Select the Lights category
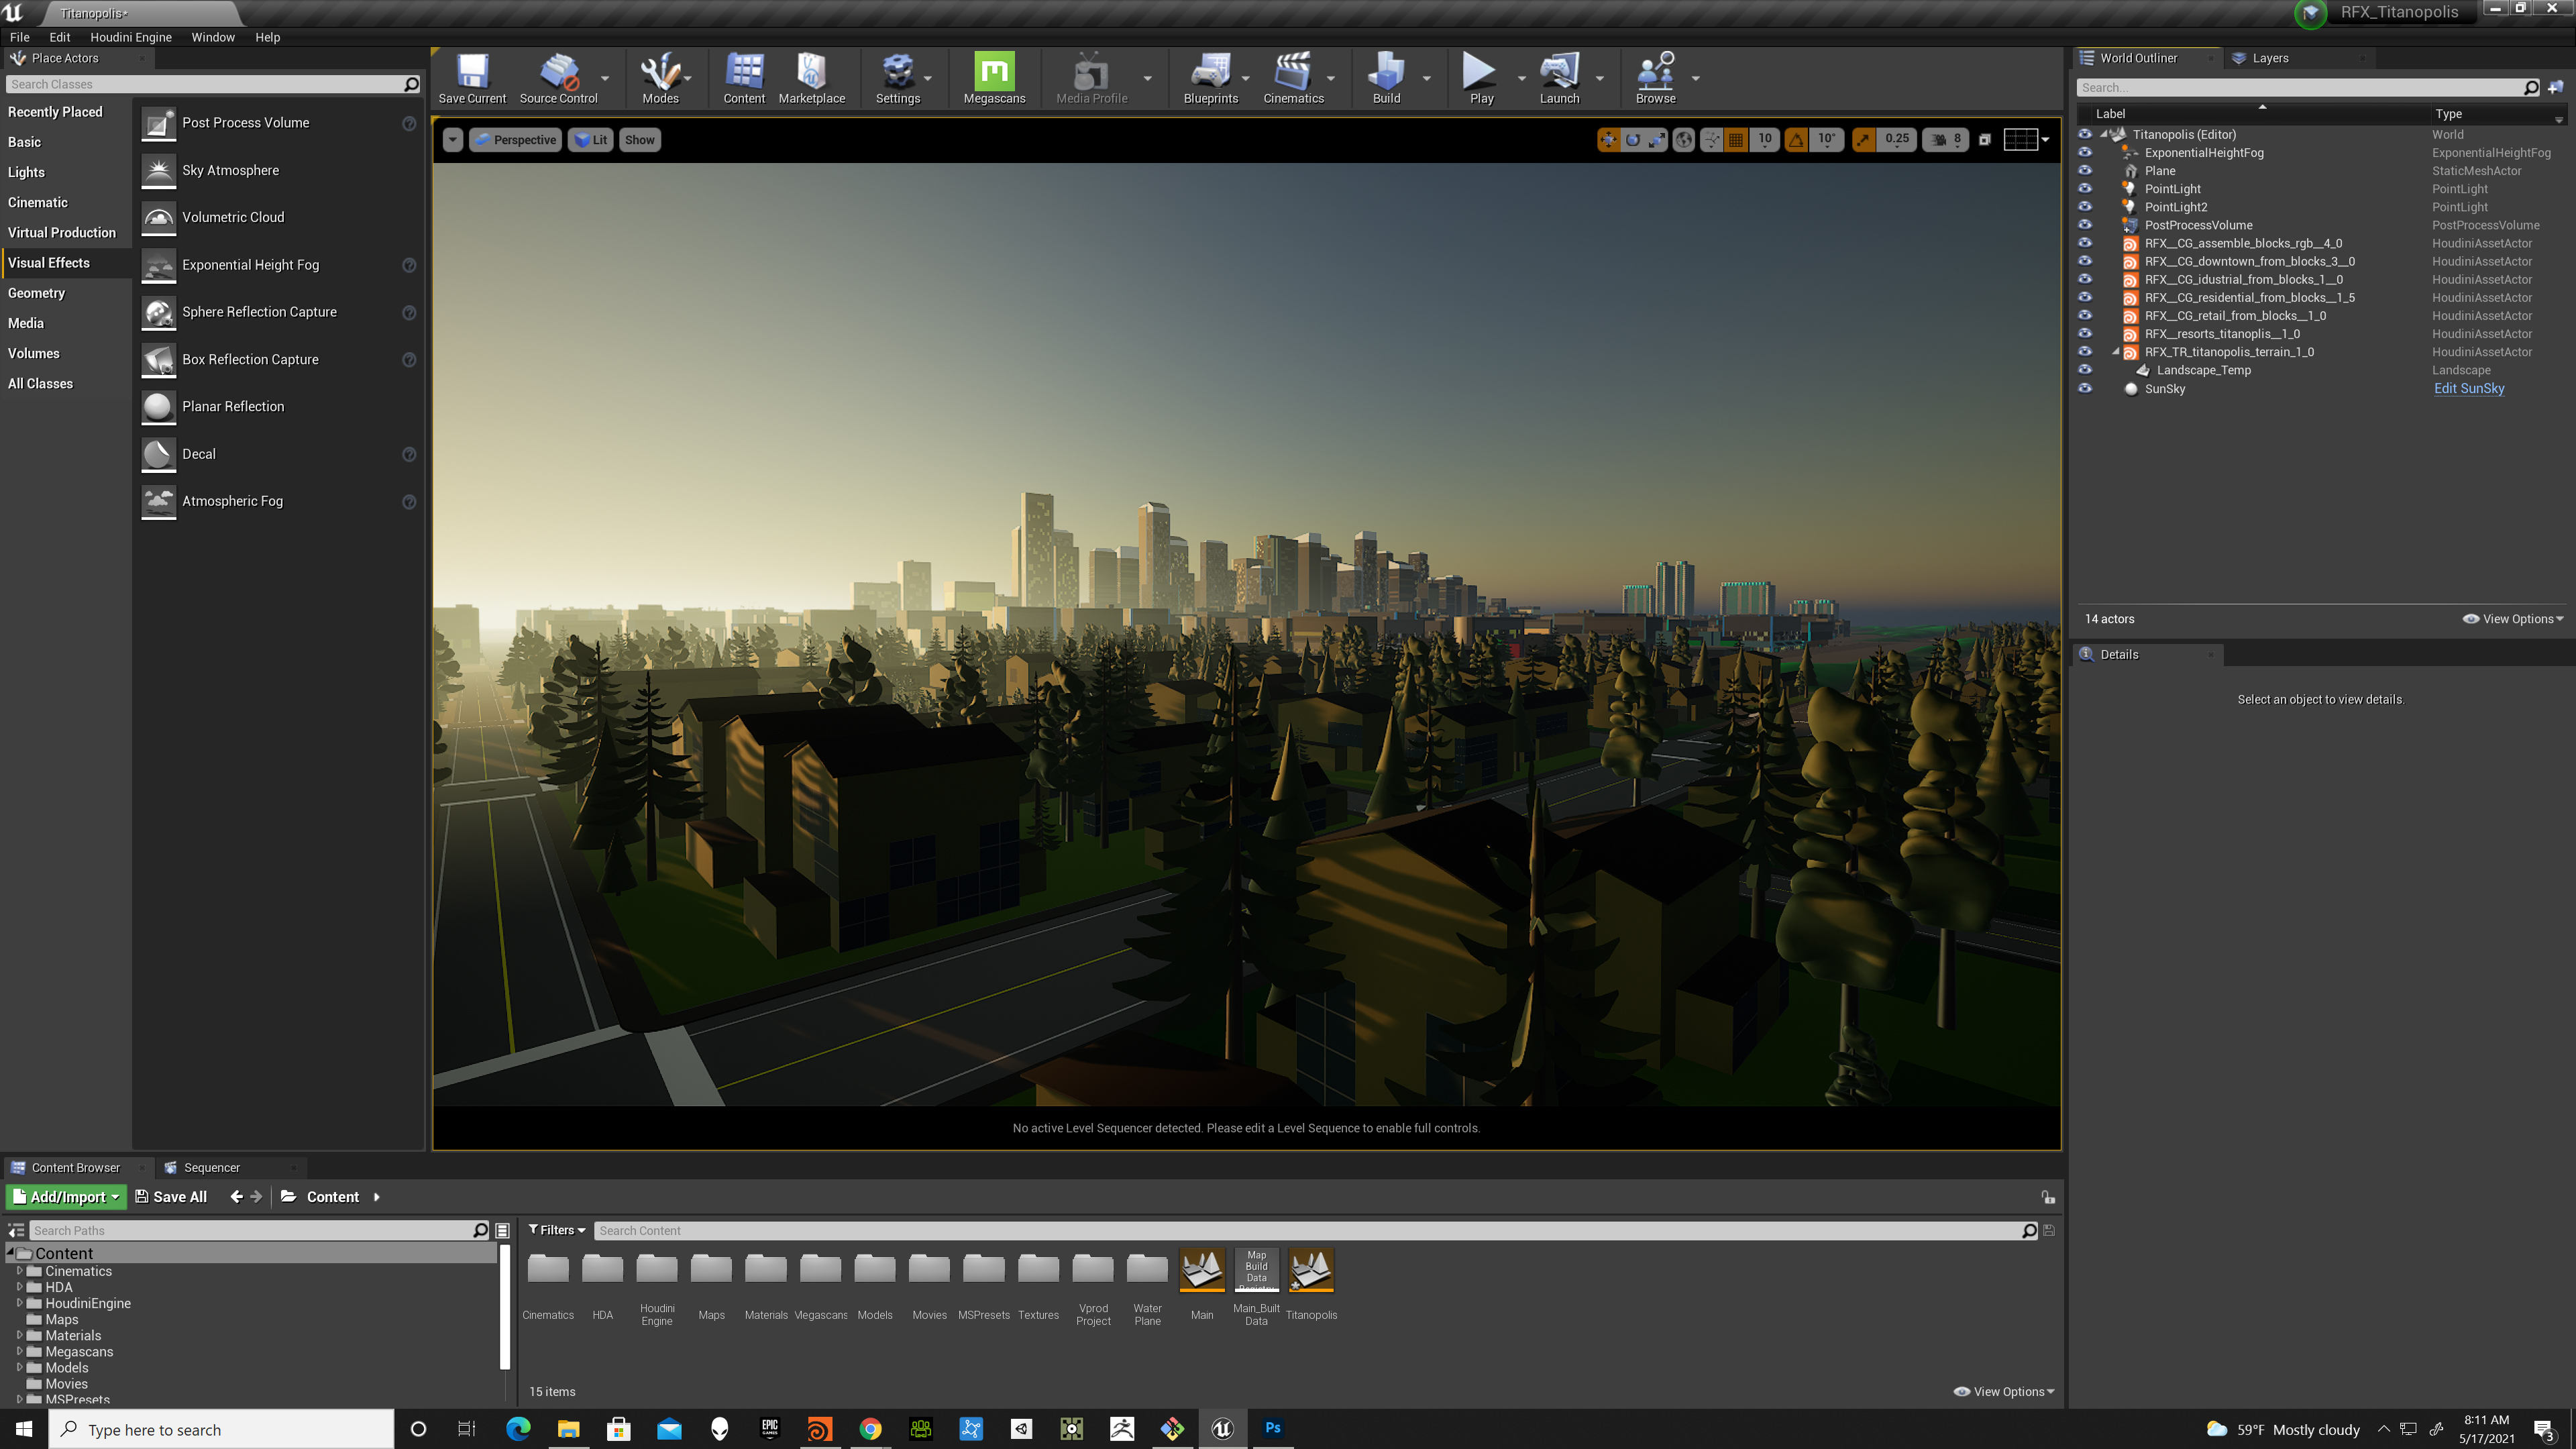2576x1449 pixels. point(26,172)
